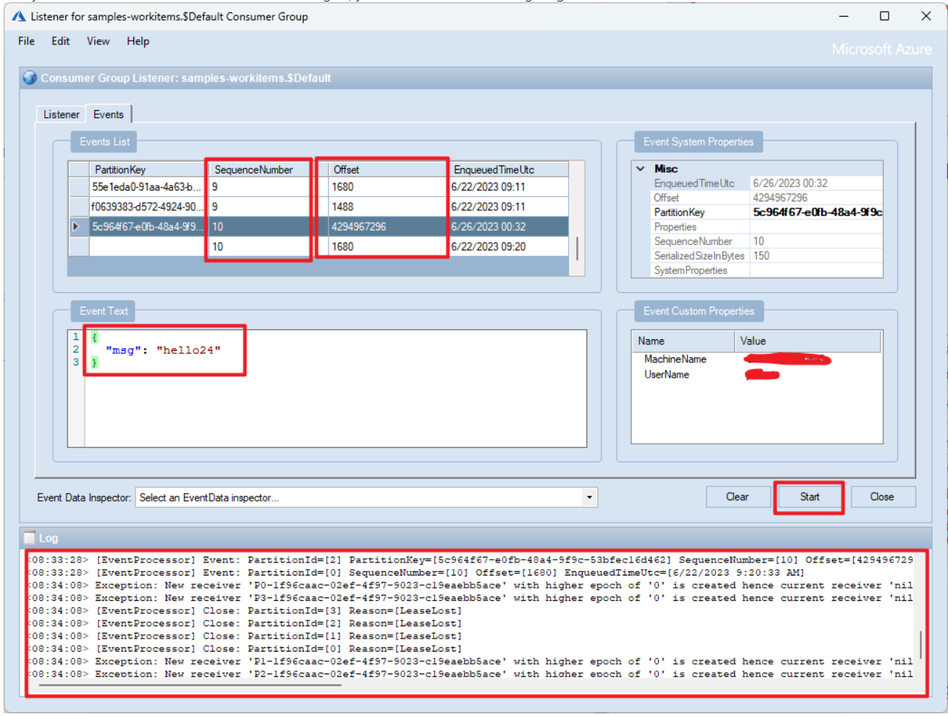This screenshot has height=717, width=948.
Task: Select the MachineName custom property row
Action: 756,359
